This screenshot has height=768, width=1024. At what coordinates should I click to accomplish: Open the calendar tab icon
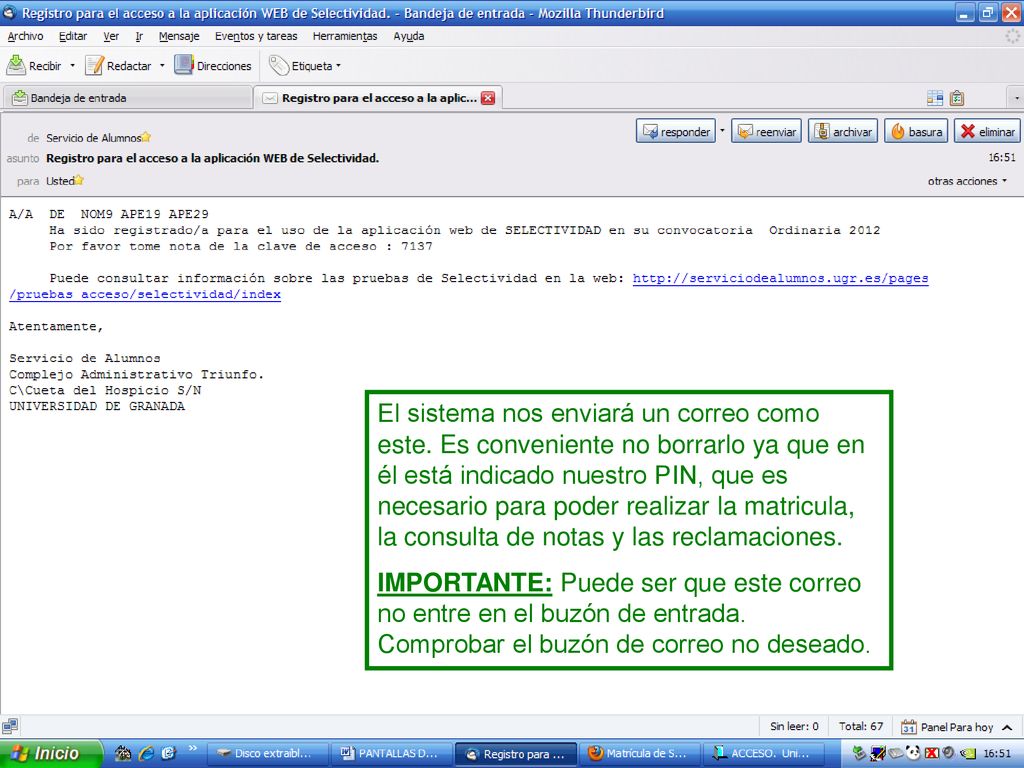[935, 98]
